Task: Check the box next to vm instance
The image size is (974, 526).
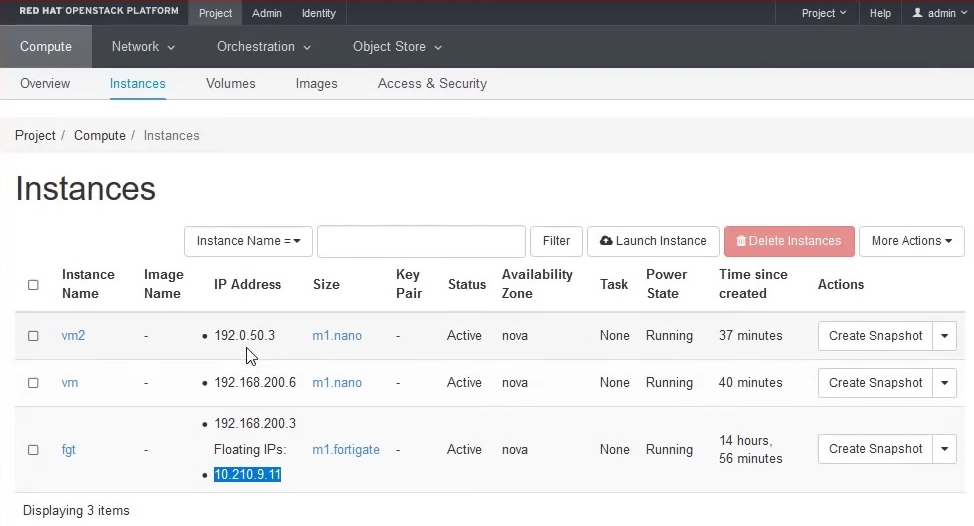Action: tap(33, 383)
